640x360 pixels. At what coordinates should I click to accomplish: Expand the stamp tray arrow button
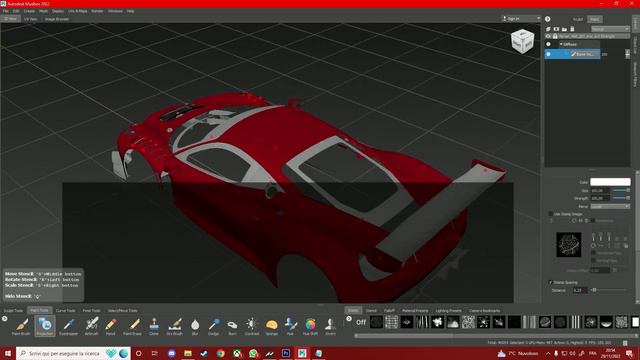tap(349, 318)
